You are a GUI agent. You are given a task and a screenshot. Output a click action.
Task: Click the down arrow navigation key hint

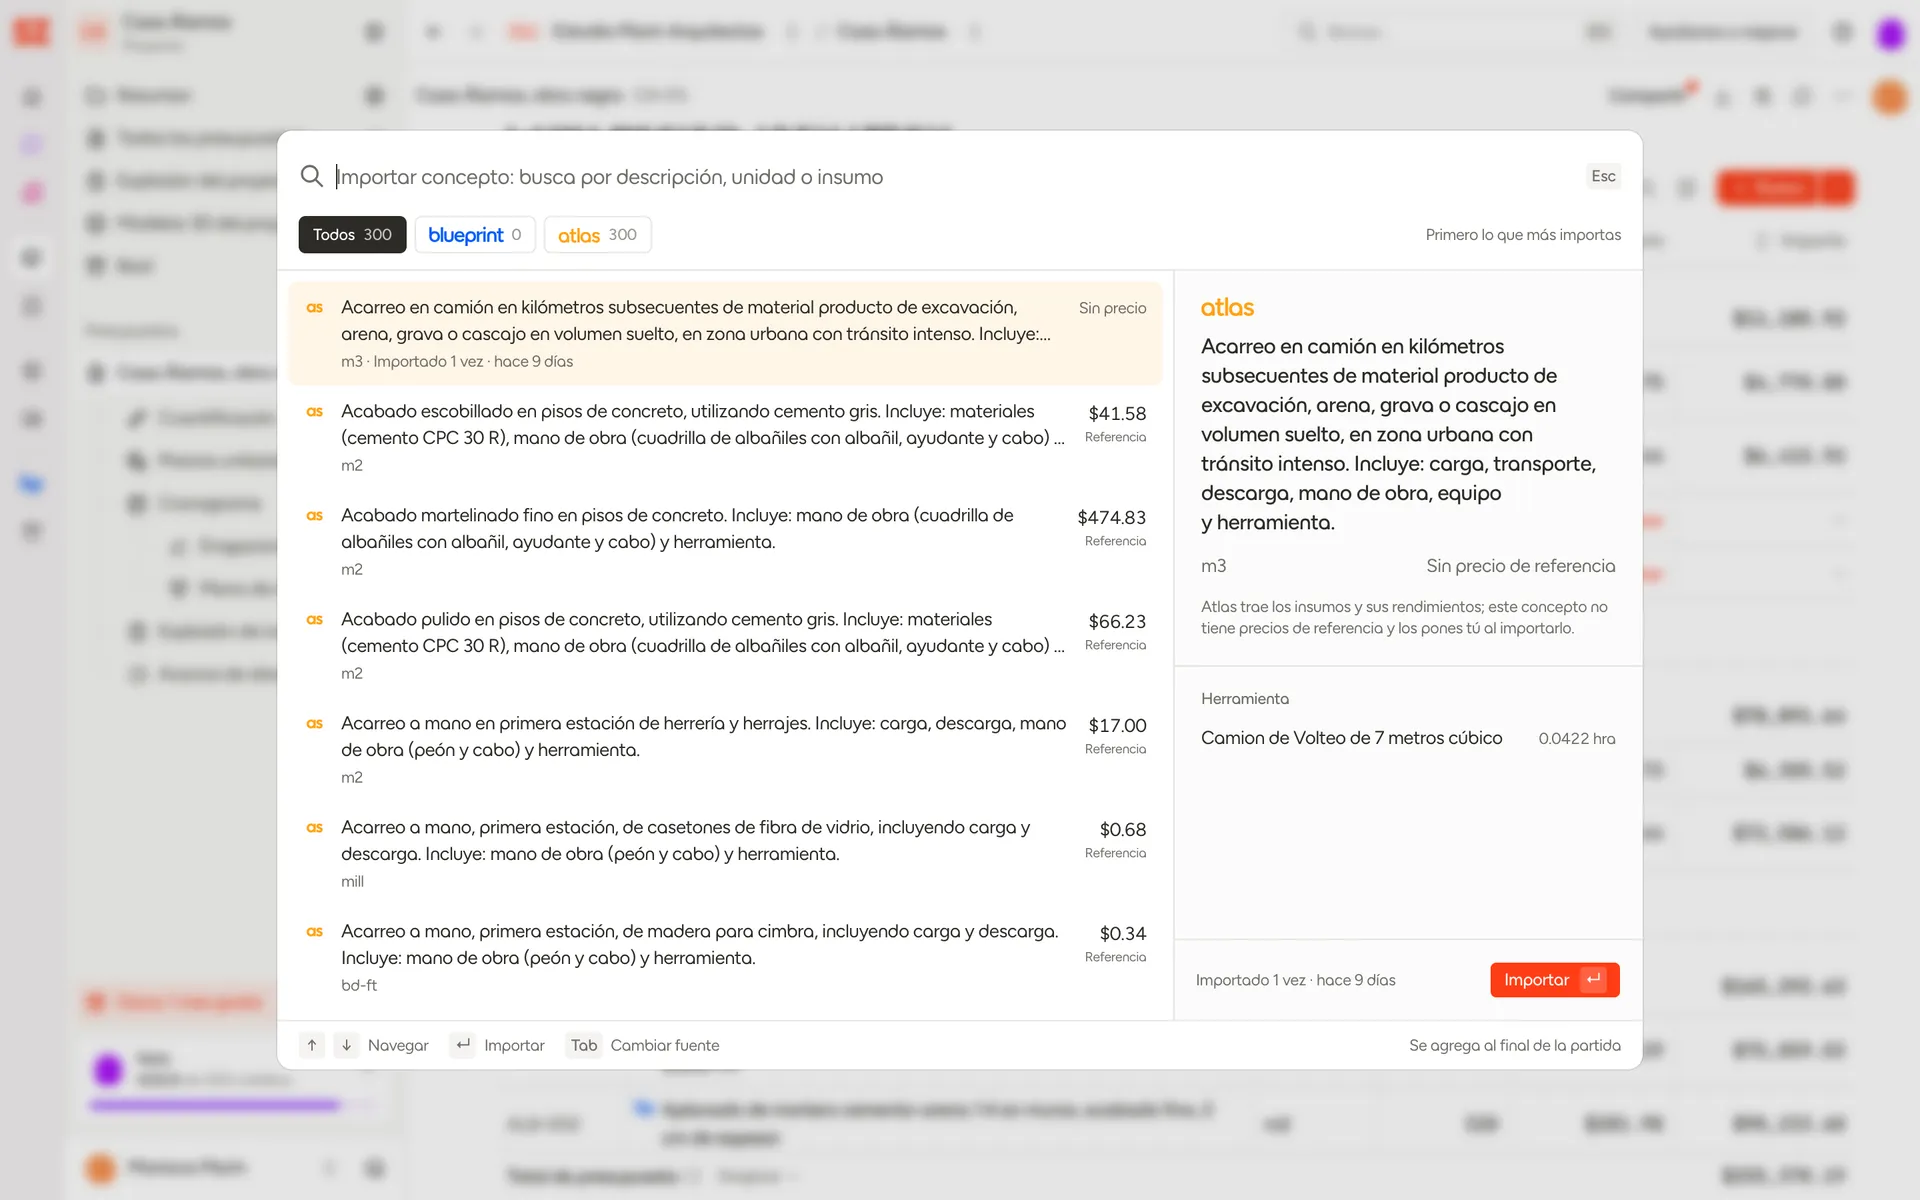pos(346,1045)
